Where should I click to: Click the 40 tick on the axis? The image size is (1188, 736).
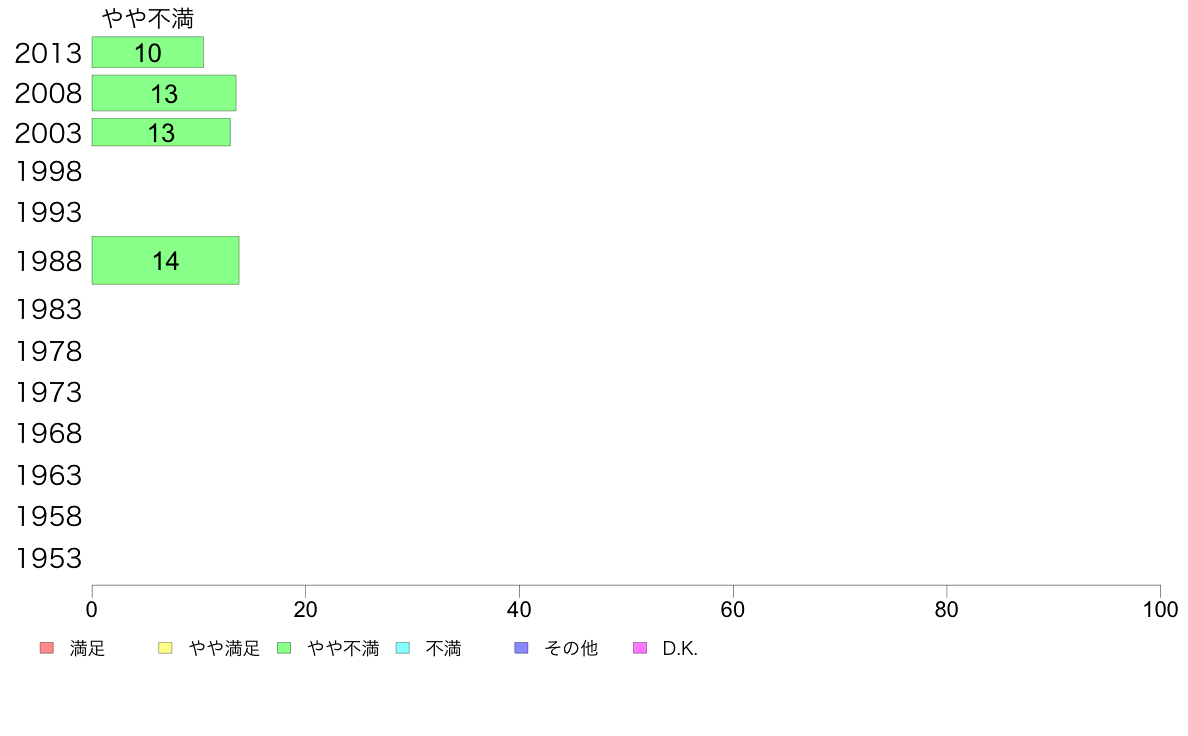pyautogui.click(x=519, y=609)
